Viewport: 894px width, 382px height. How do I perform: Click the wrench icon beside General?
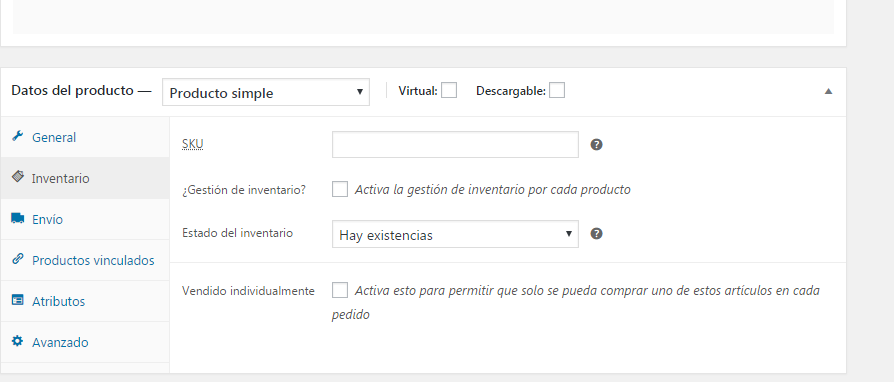18,136
